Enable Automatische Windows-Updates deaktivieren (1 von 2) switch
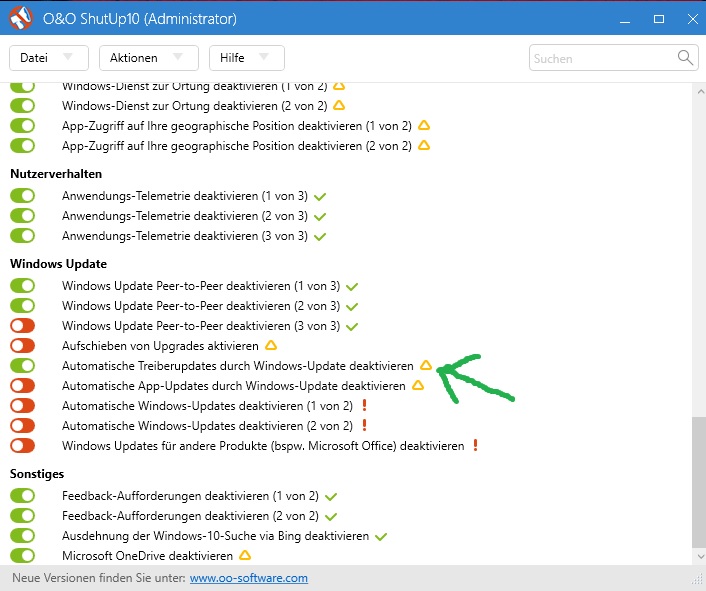The width and height of the screenshot is (706, 591). click(x=23, y=406)
